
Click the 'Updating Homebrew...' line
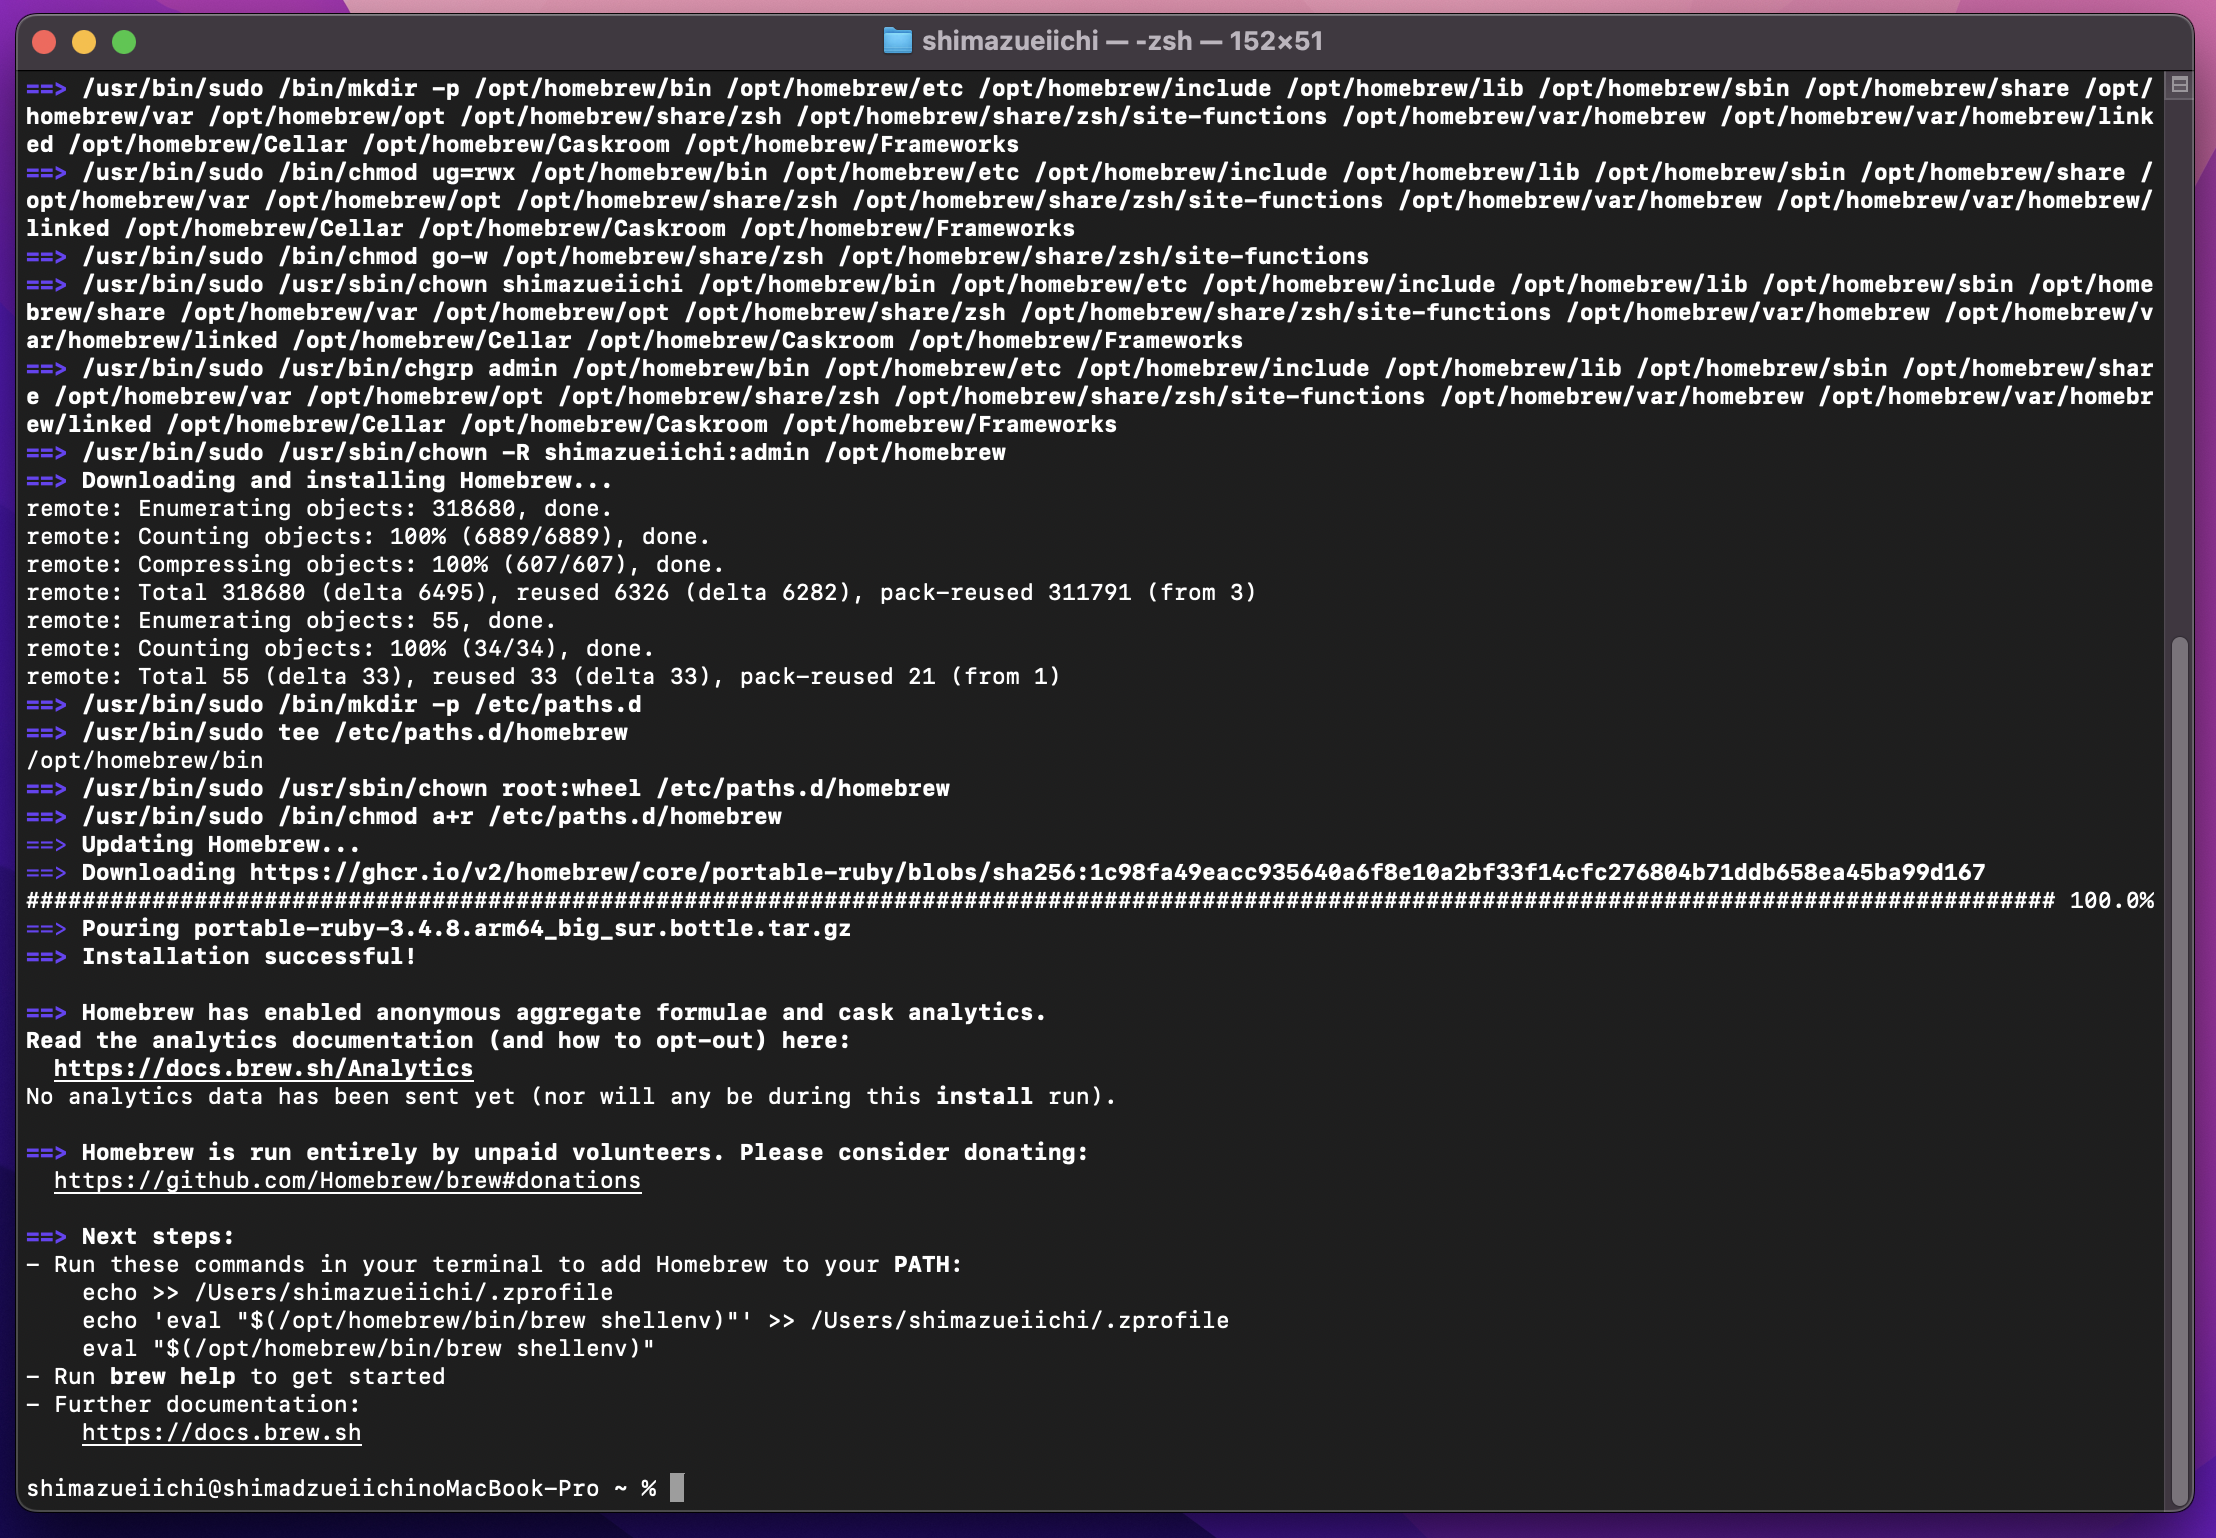point(193,844)
